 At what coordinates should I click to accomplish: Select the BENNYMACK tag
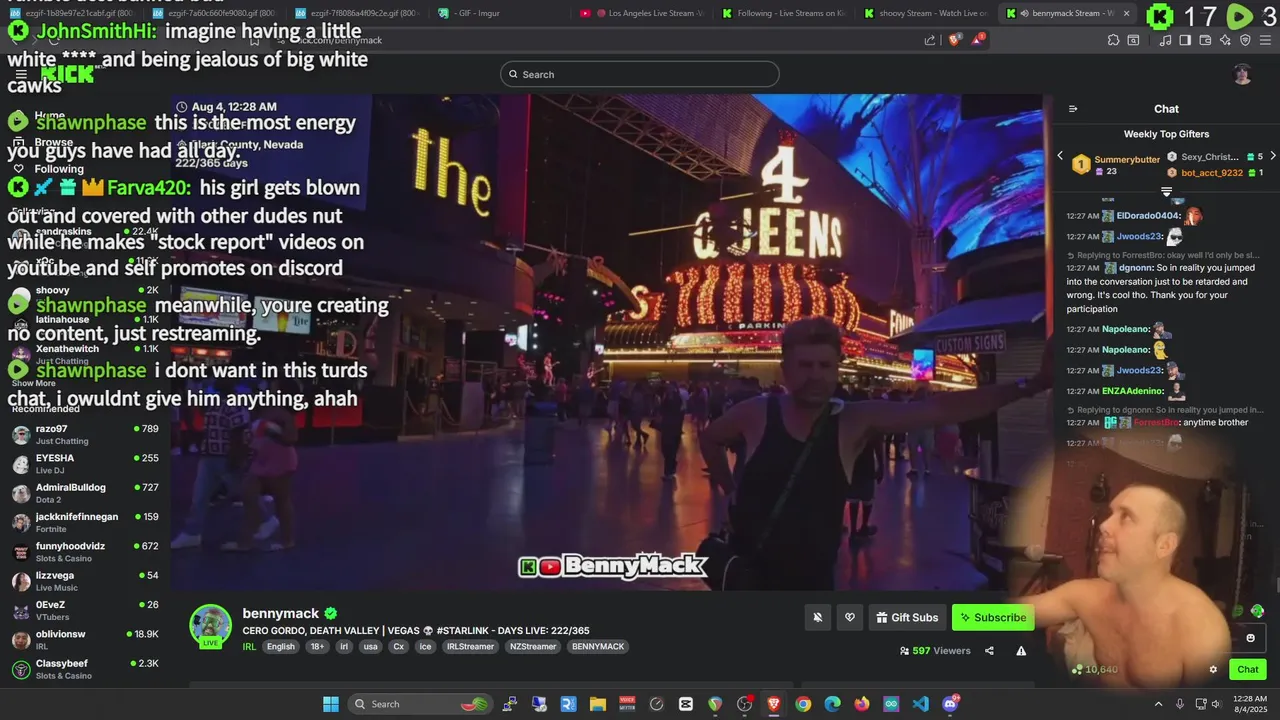[x=598, y=647]
